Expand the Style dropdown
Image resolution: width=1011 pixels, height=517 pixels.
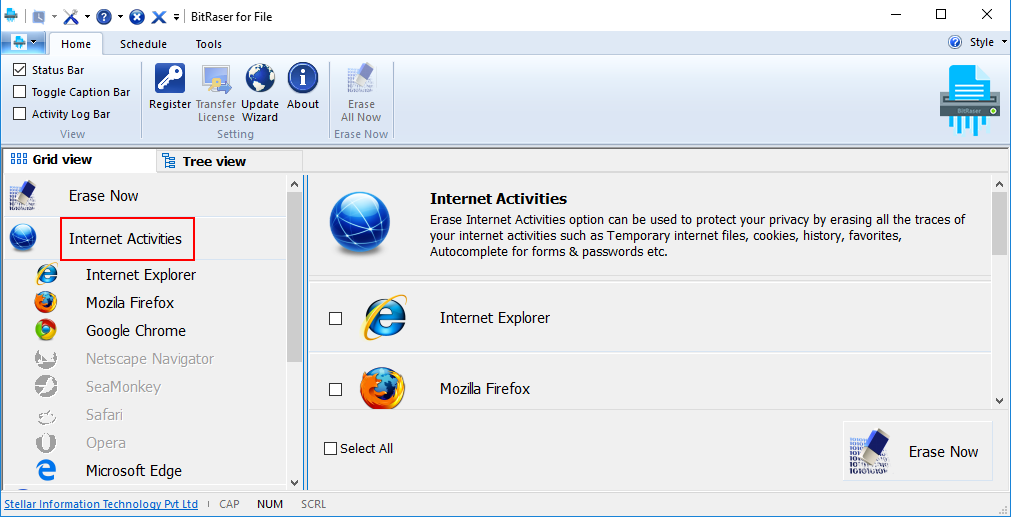click(x=1005, y=43)
